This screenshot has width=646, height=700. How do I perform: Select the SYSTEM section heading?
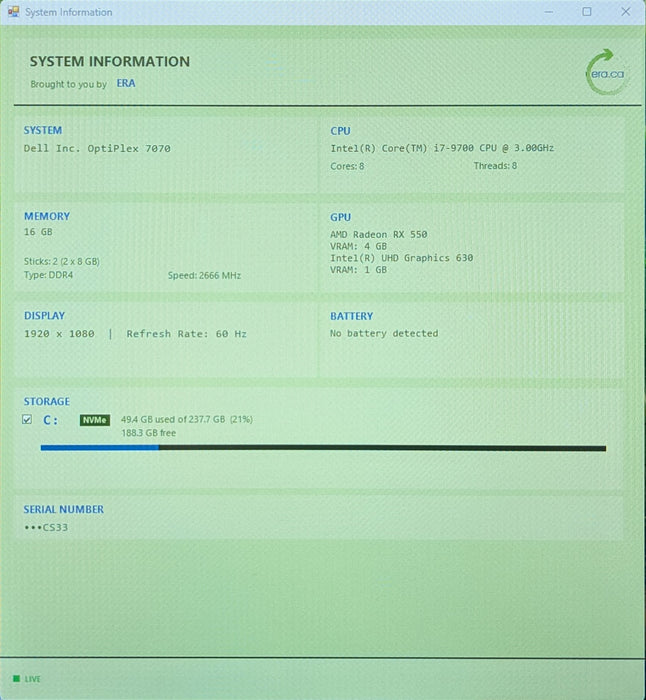[43, 130]
